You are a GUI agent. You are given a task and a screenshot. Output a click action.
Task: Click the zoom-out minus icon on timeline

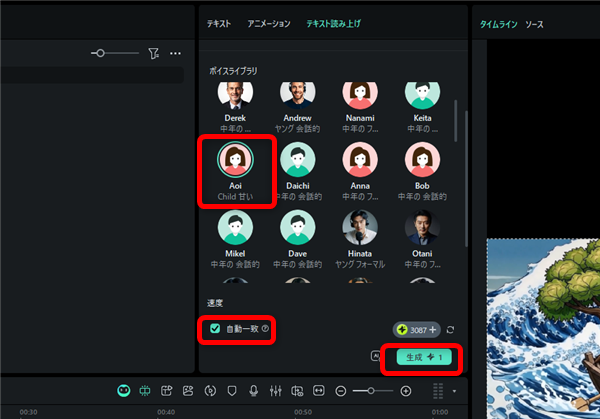[341, 390]
